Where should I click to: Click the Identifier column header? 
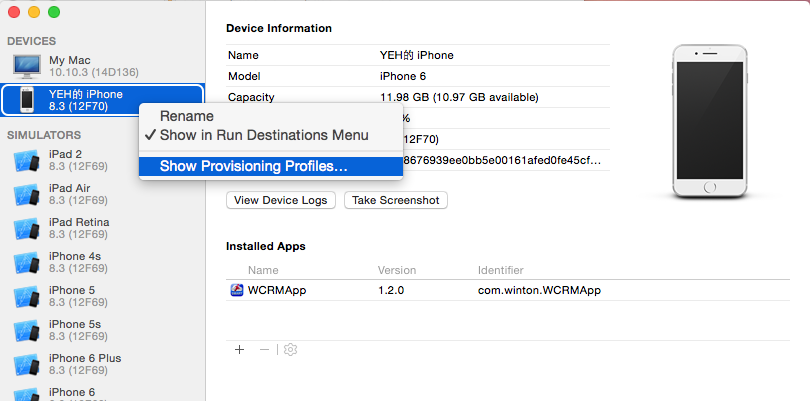[501, 270]
